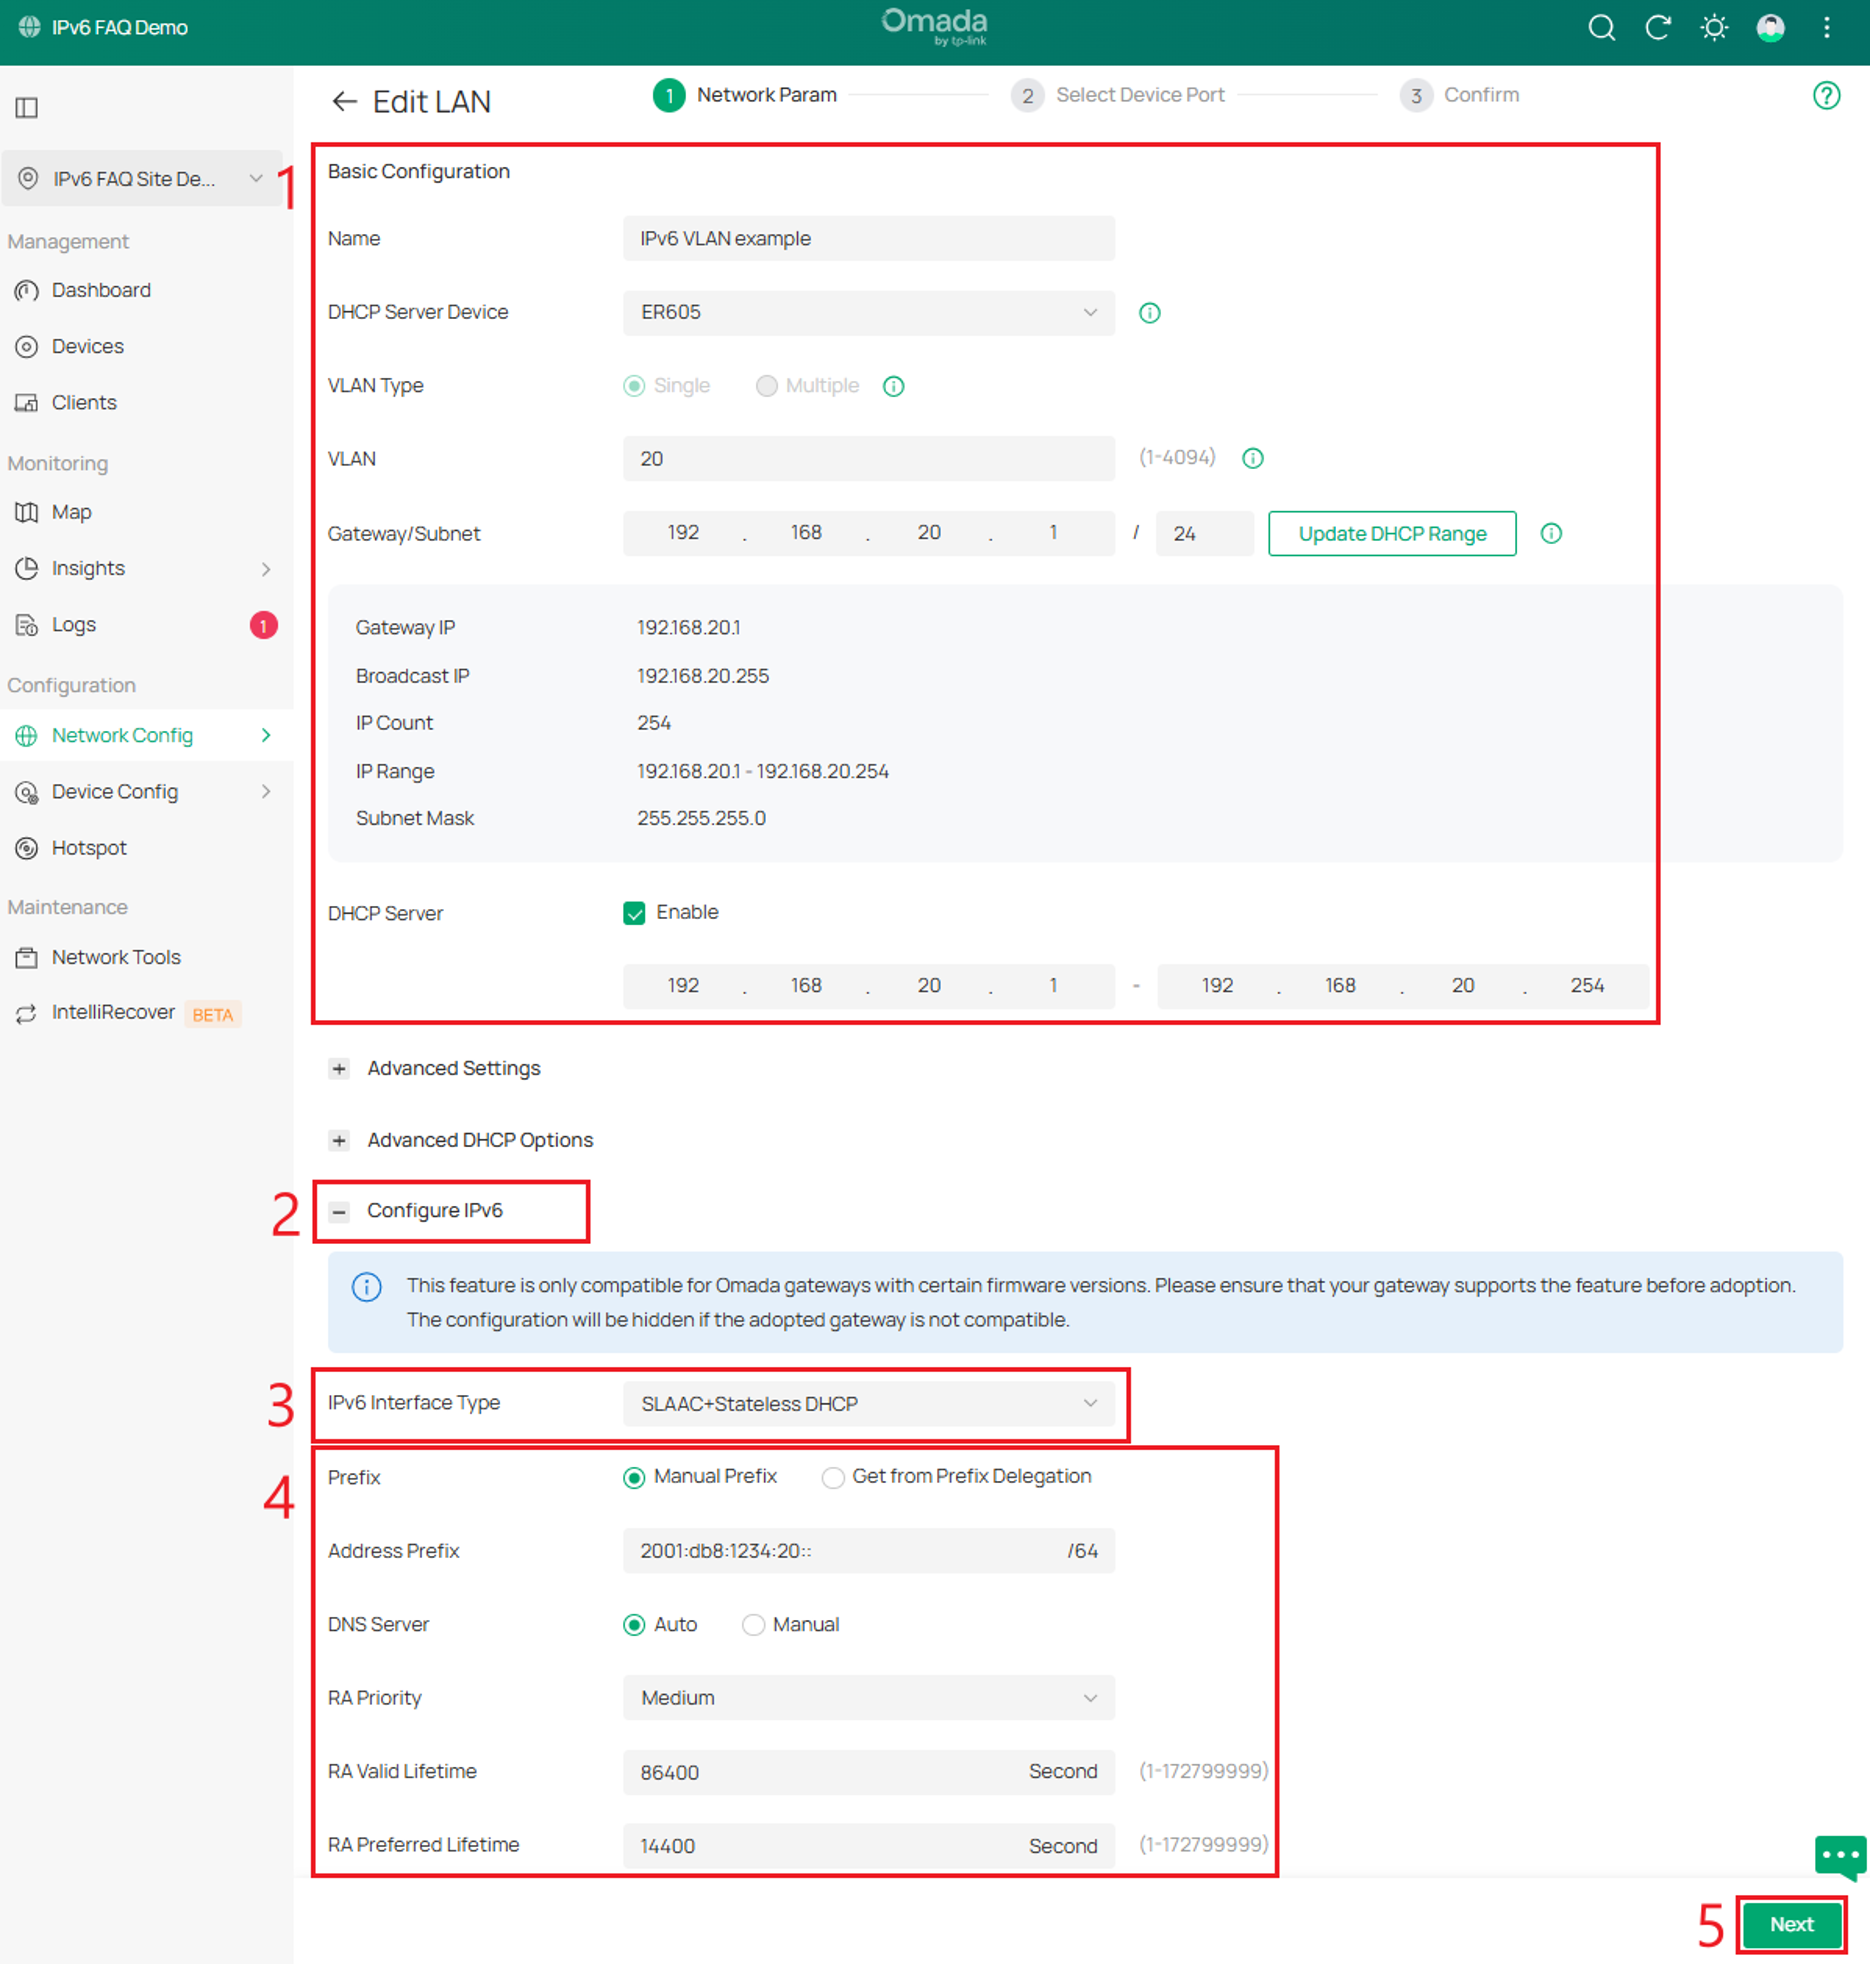Go to step 3 Confirm
The width and height of the screenshot is (1870, 1964).
[1459, 96]
